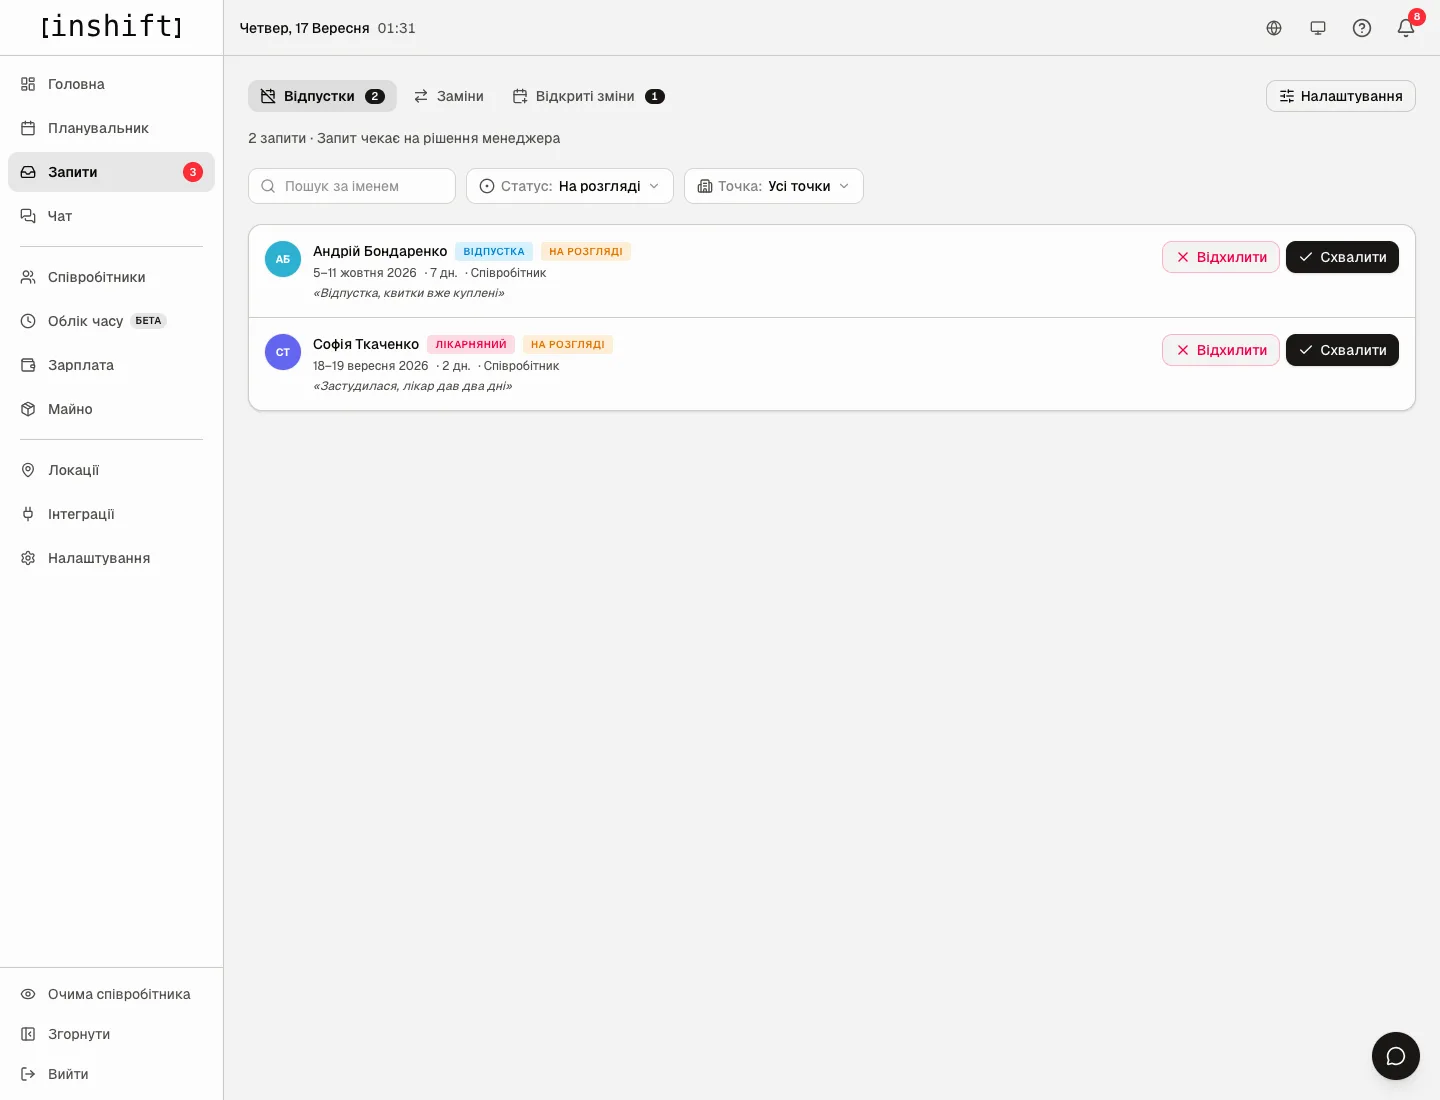Open Чат in sidebar

[x=111, y=216]
